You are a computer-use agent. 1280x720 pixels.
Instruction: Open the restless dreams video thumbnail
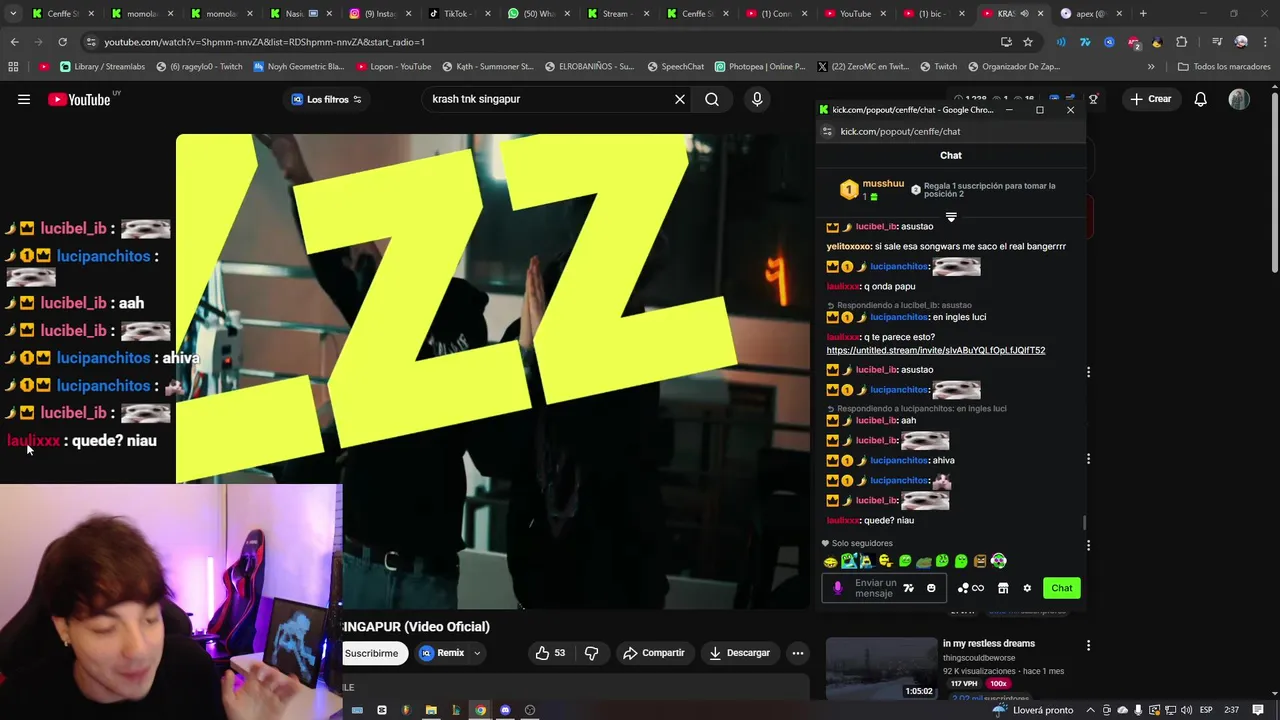coord(881,667)
